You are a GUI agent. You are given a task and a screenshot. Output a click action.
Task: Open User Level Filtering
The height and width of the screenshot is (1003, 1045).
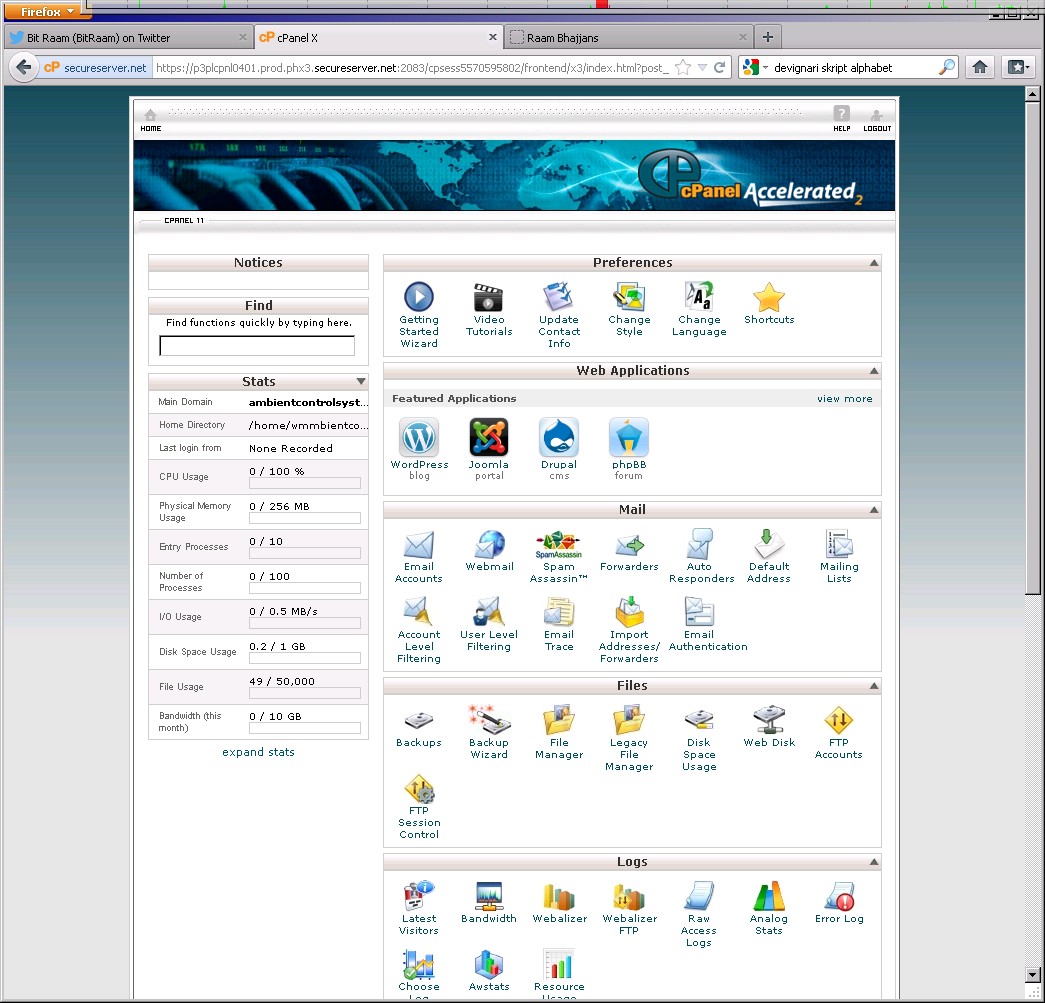(x=489, y=624)
